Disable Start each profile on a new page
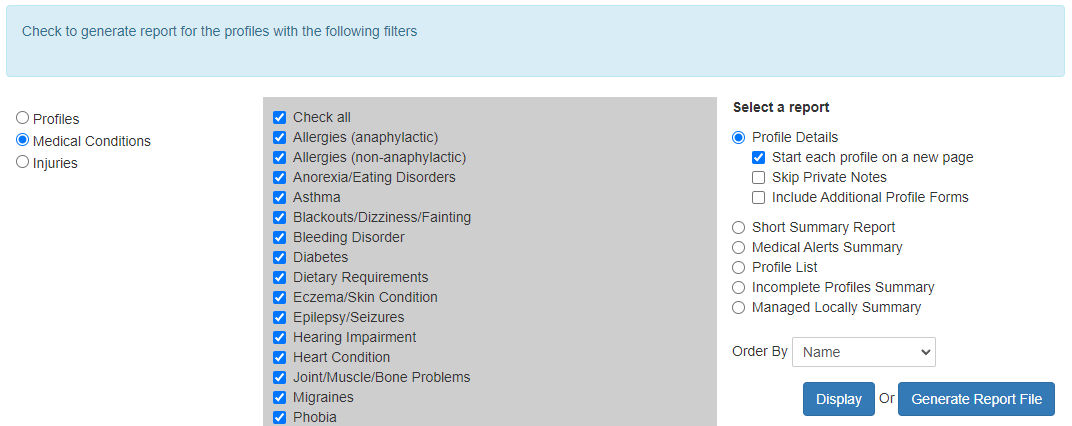The height and width of the screenshot is (426, 1072). (x=759, y=157)
